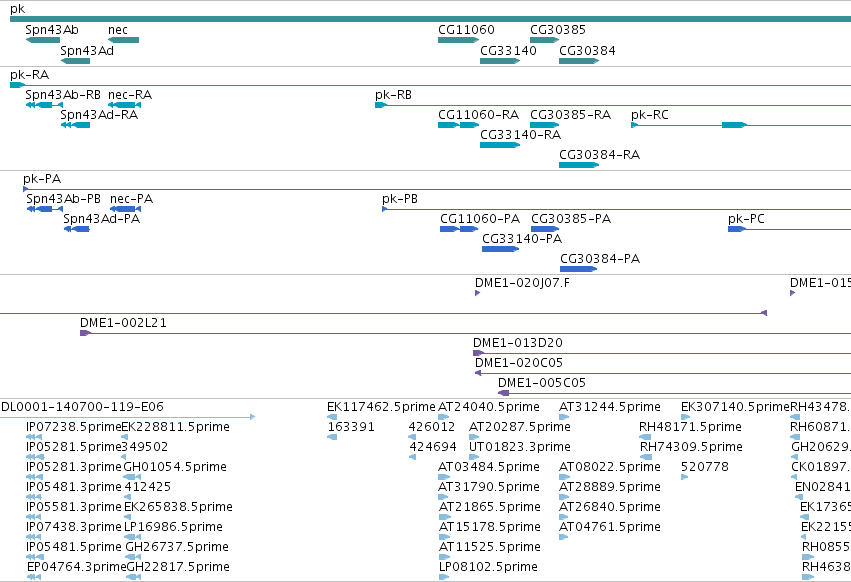Click the AT20287.5prime EST label

click(520, 427)
